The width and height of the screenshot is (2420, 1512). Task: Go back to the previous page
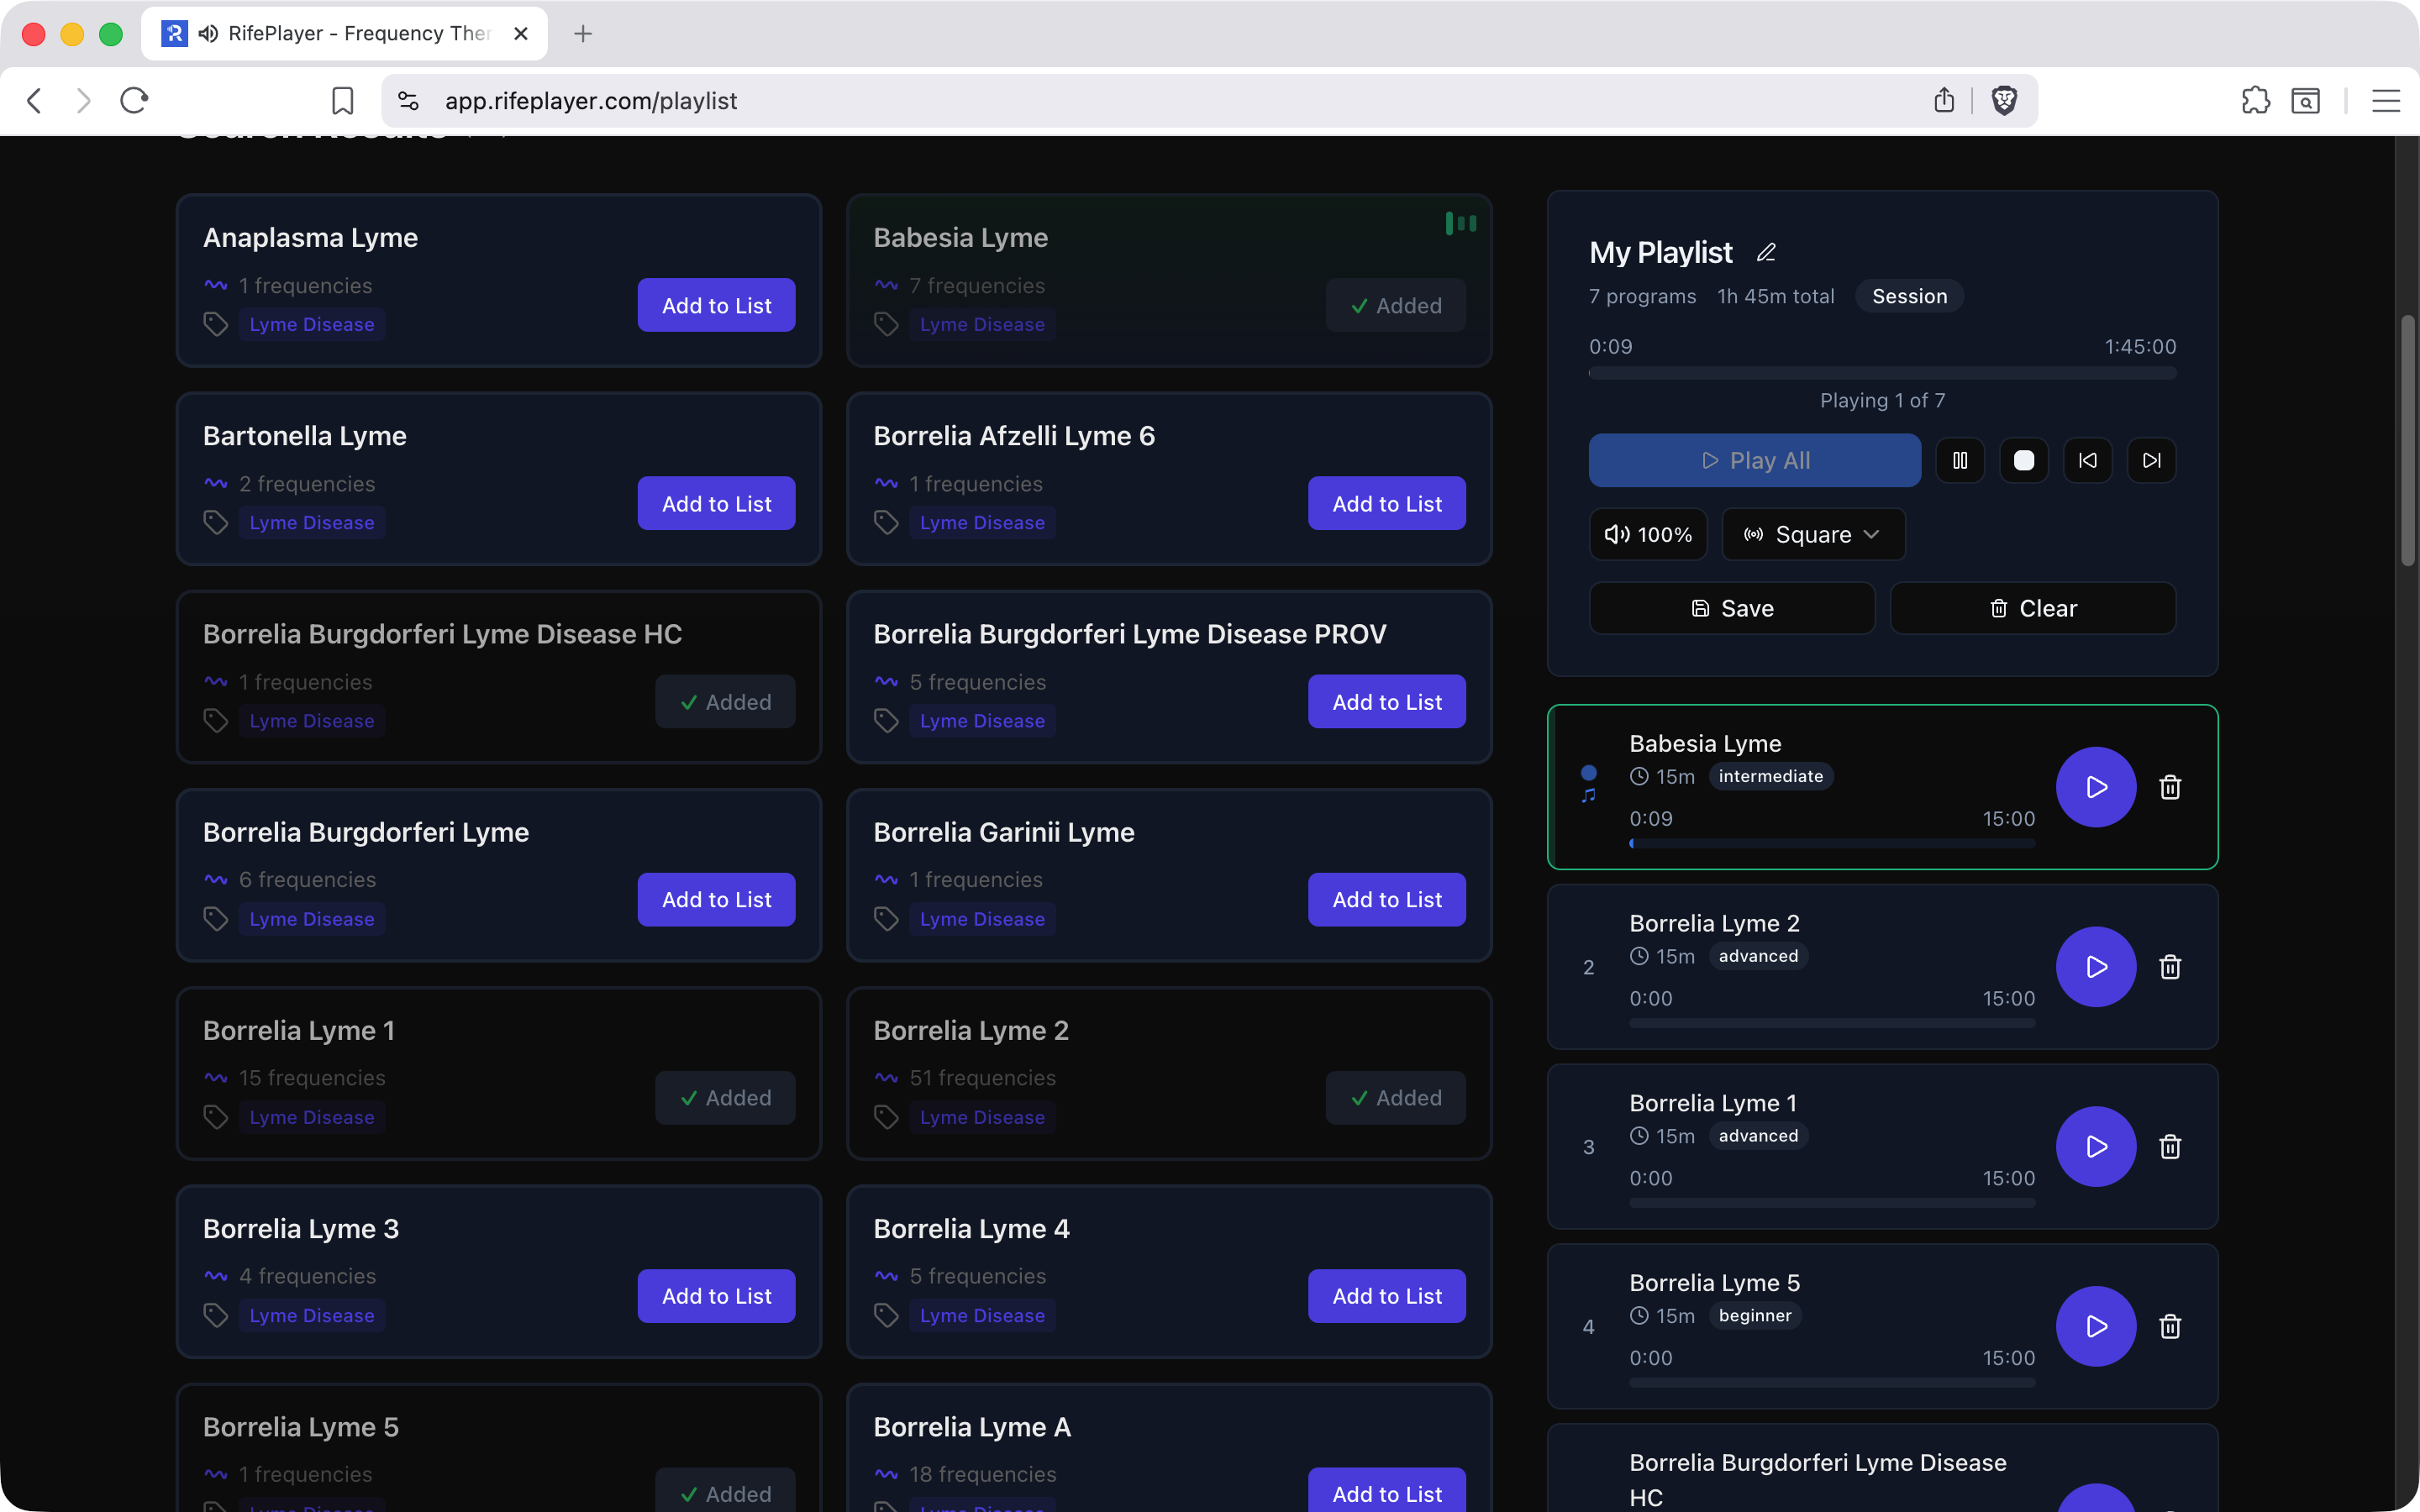click(x=35, y=100)
